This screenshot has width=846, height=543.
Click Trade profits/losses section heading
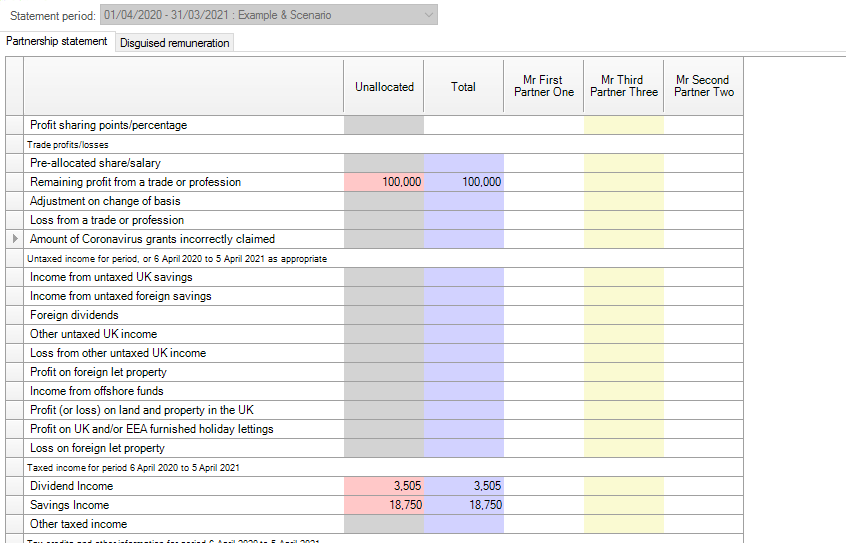pos(68,145)
